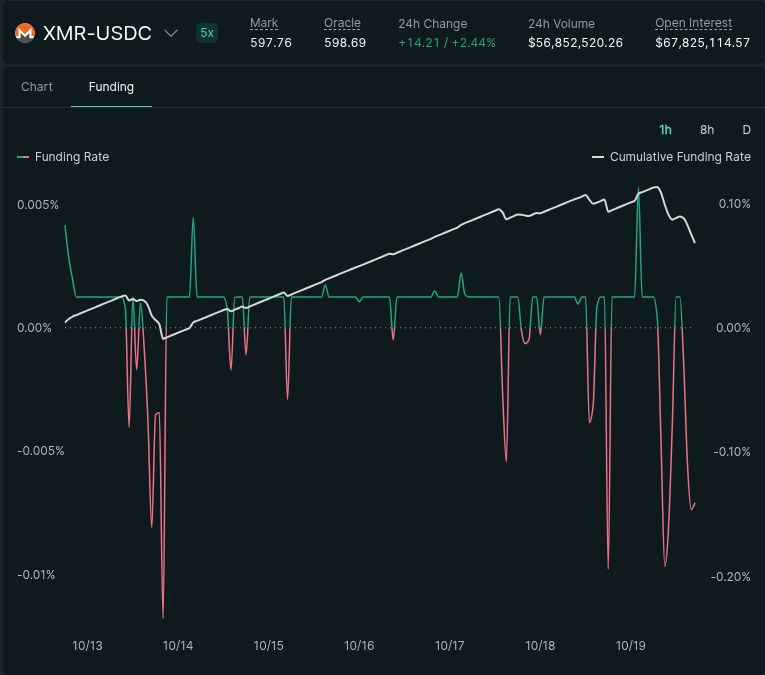Click the 10/19 date label on x-axis
The height and width of the screenshot is (675, 765).
630,646
